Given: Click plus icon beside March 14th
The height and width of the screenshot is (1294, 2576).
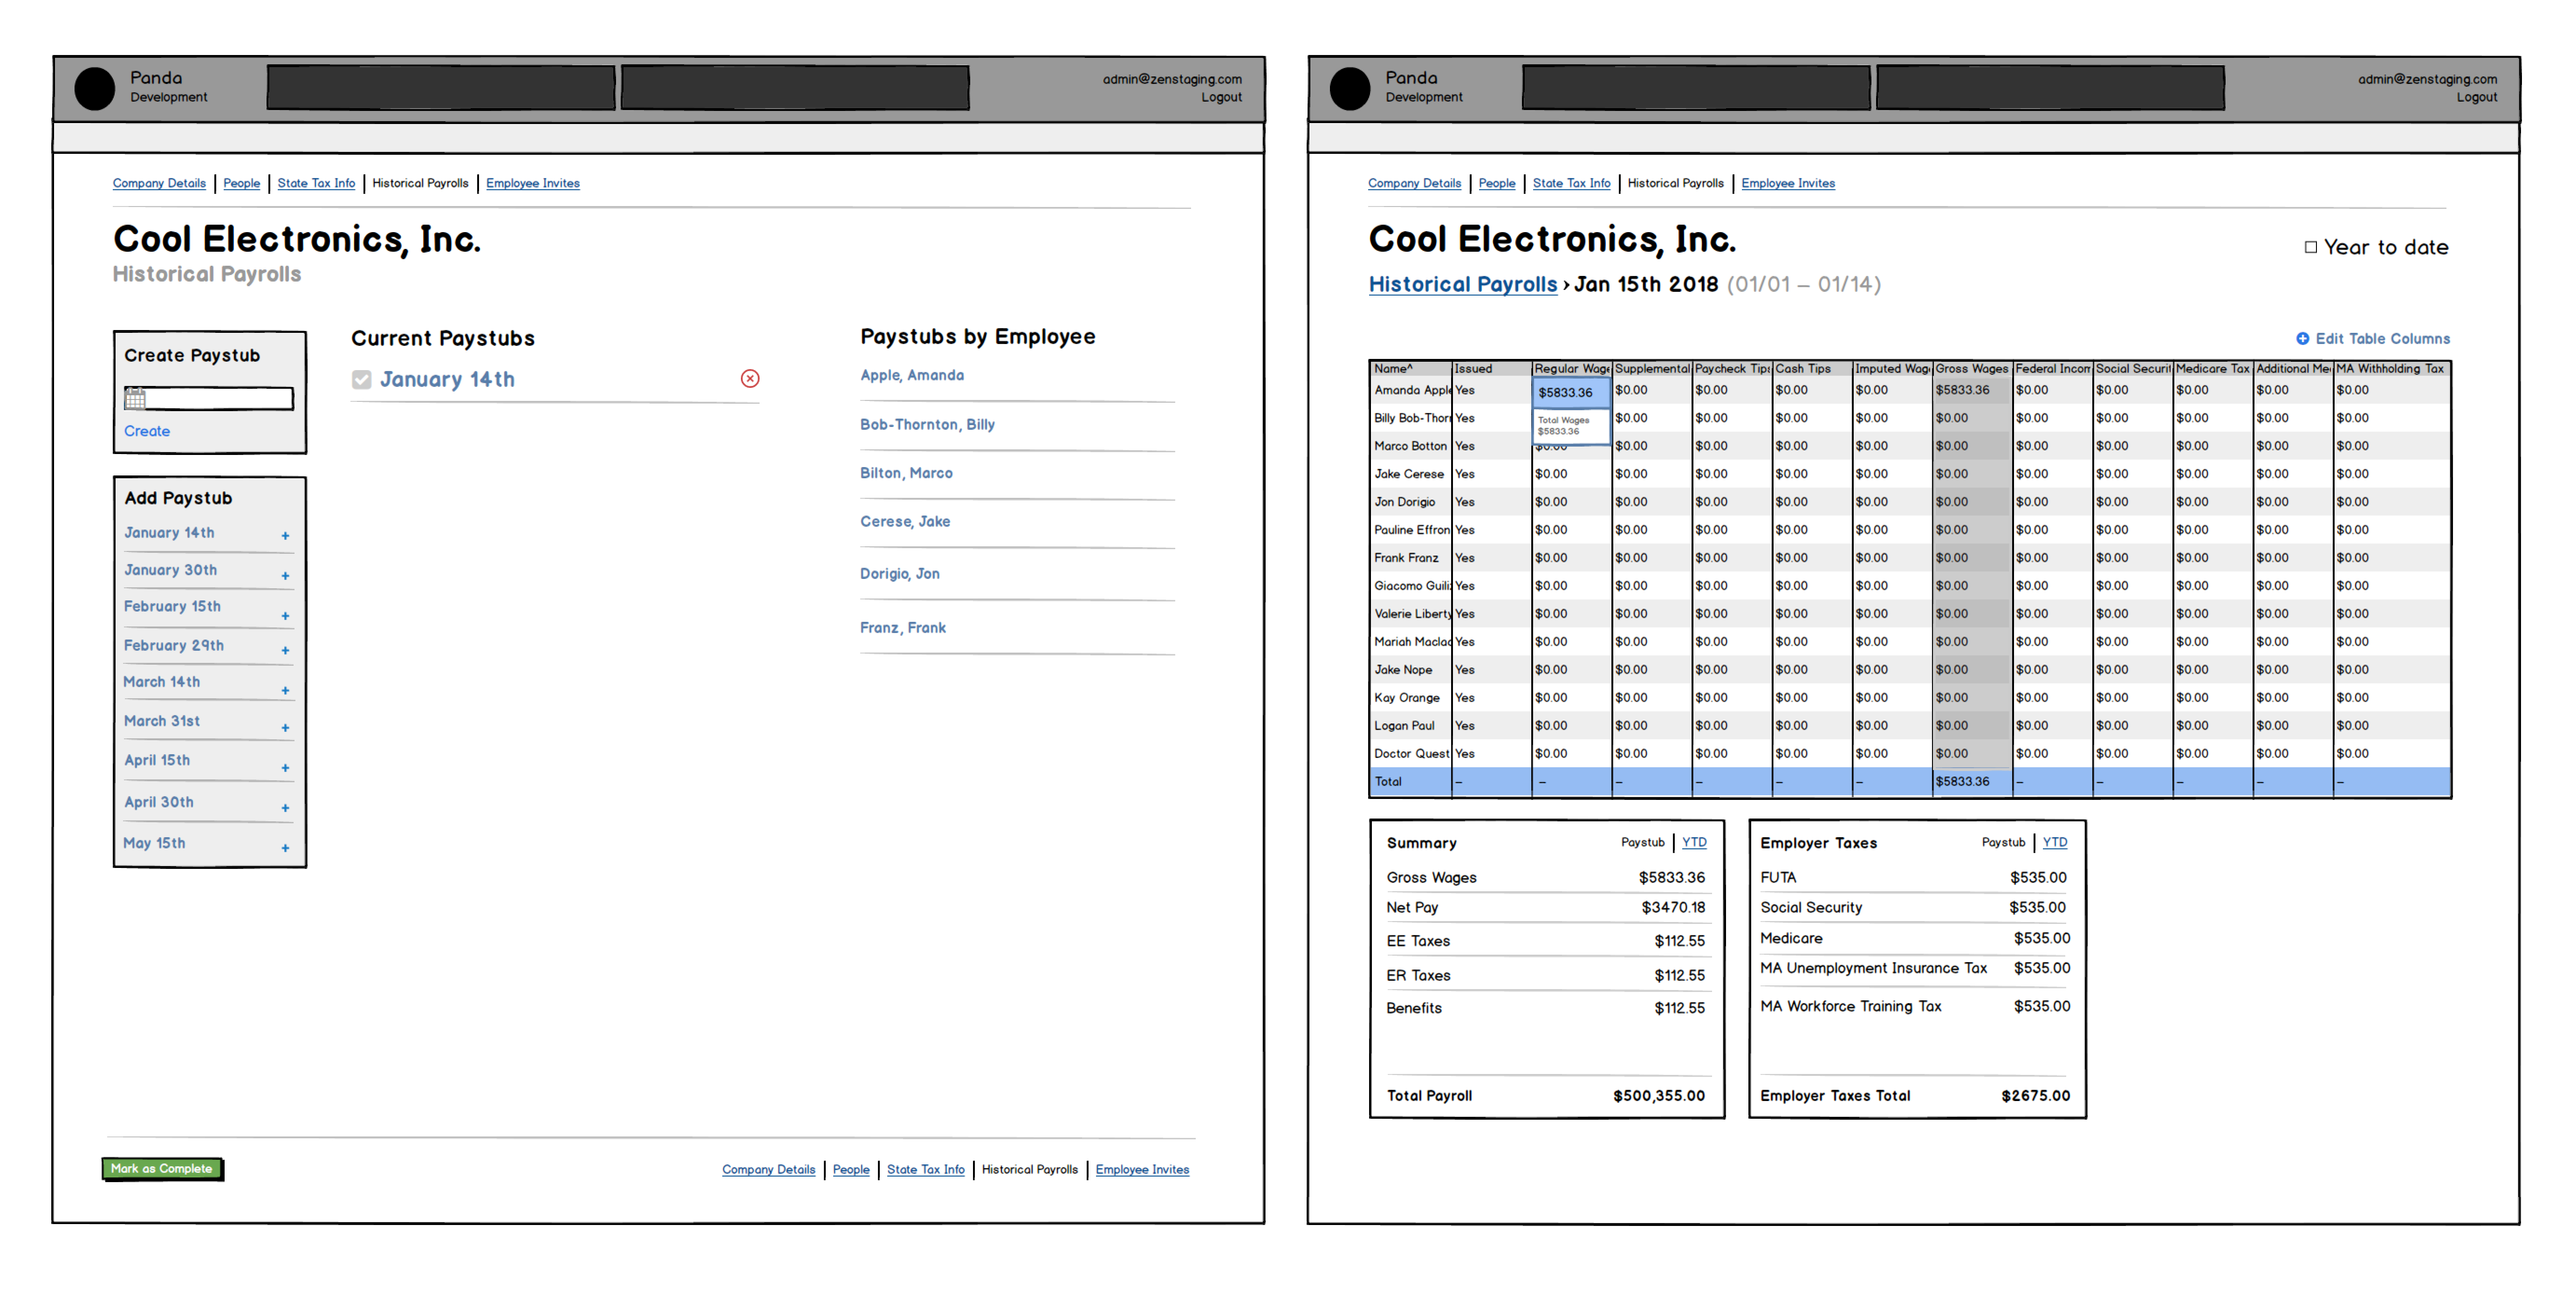Looking at the screenshot, I should (285, 691).
